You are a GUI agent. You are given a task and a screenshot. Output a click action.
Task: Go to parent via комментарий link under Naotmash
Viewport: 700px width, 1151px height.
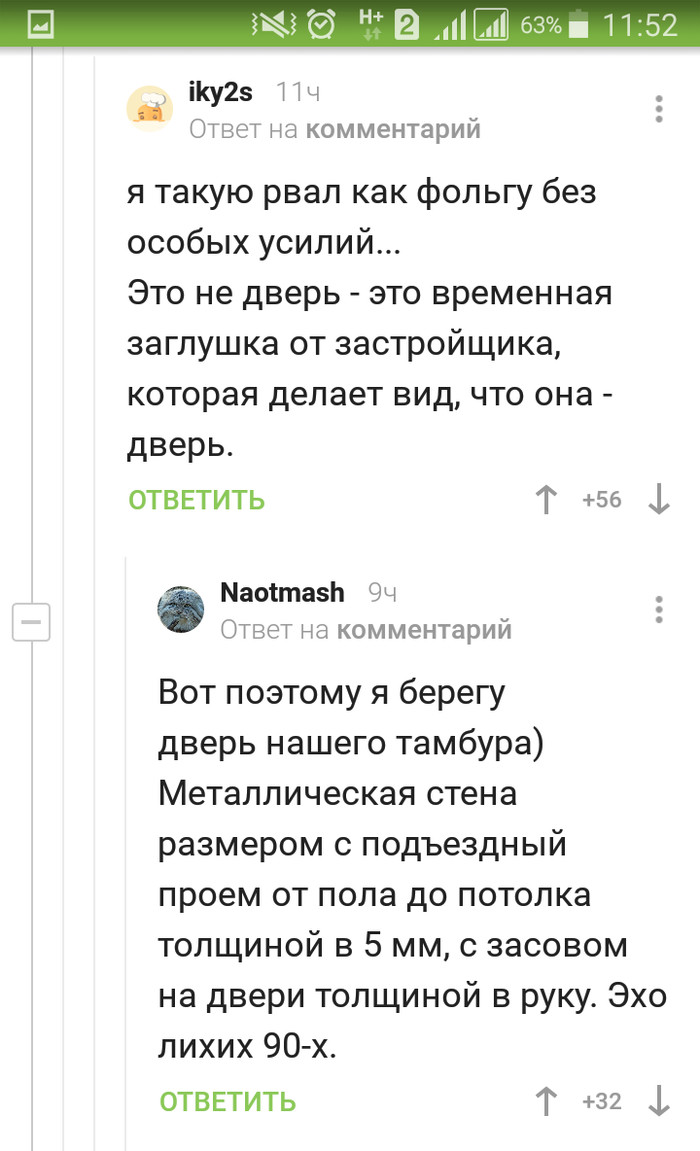pyautogui.click(x=423, y=629)
